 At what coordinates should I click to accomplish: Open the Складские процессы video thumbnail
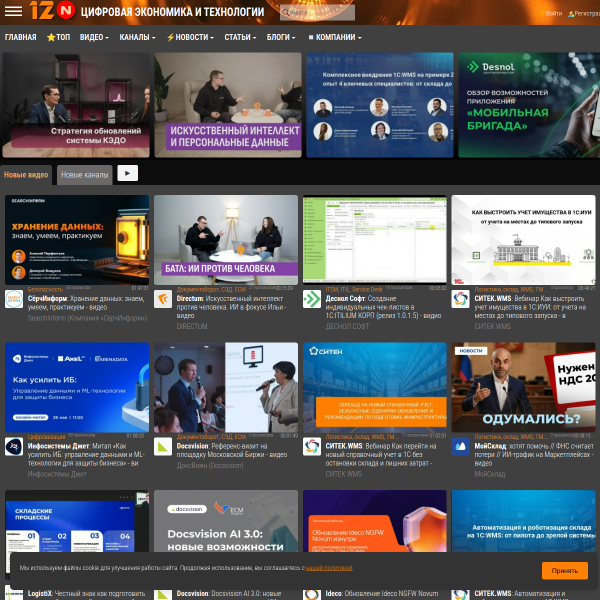[77, 521]
